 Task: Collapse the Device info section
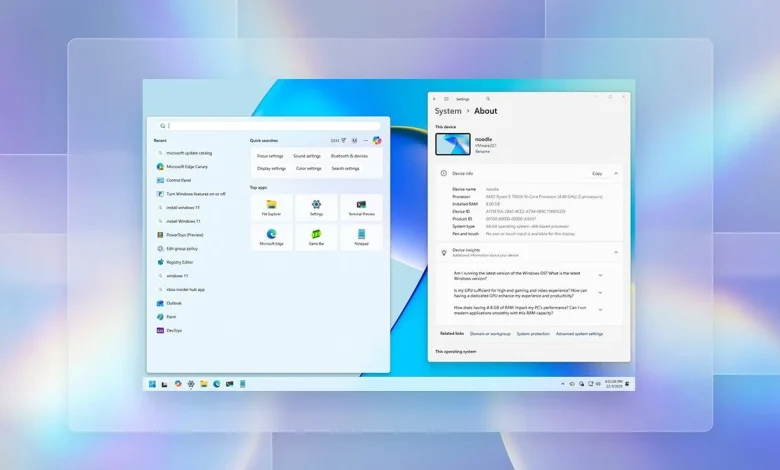click(616, 174)
